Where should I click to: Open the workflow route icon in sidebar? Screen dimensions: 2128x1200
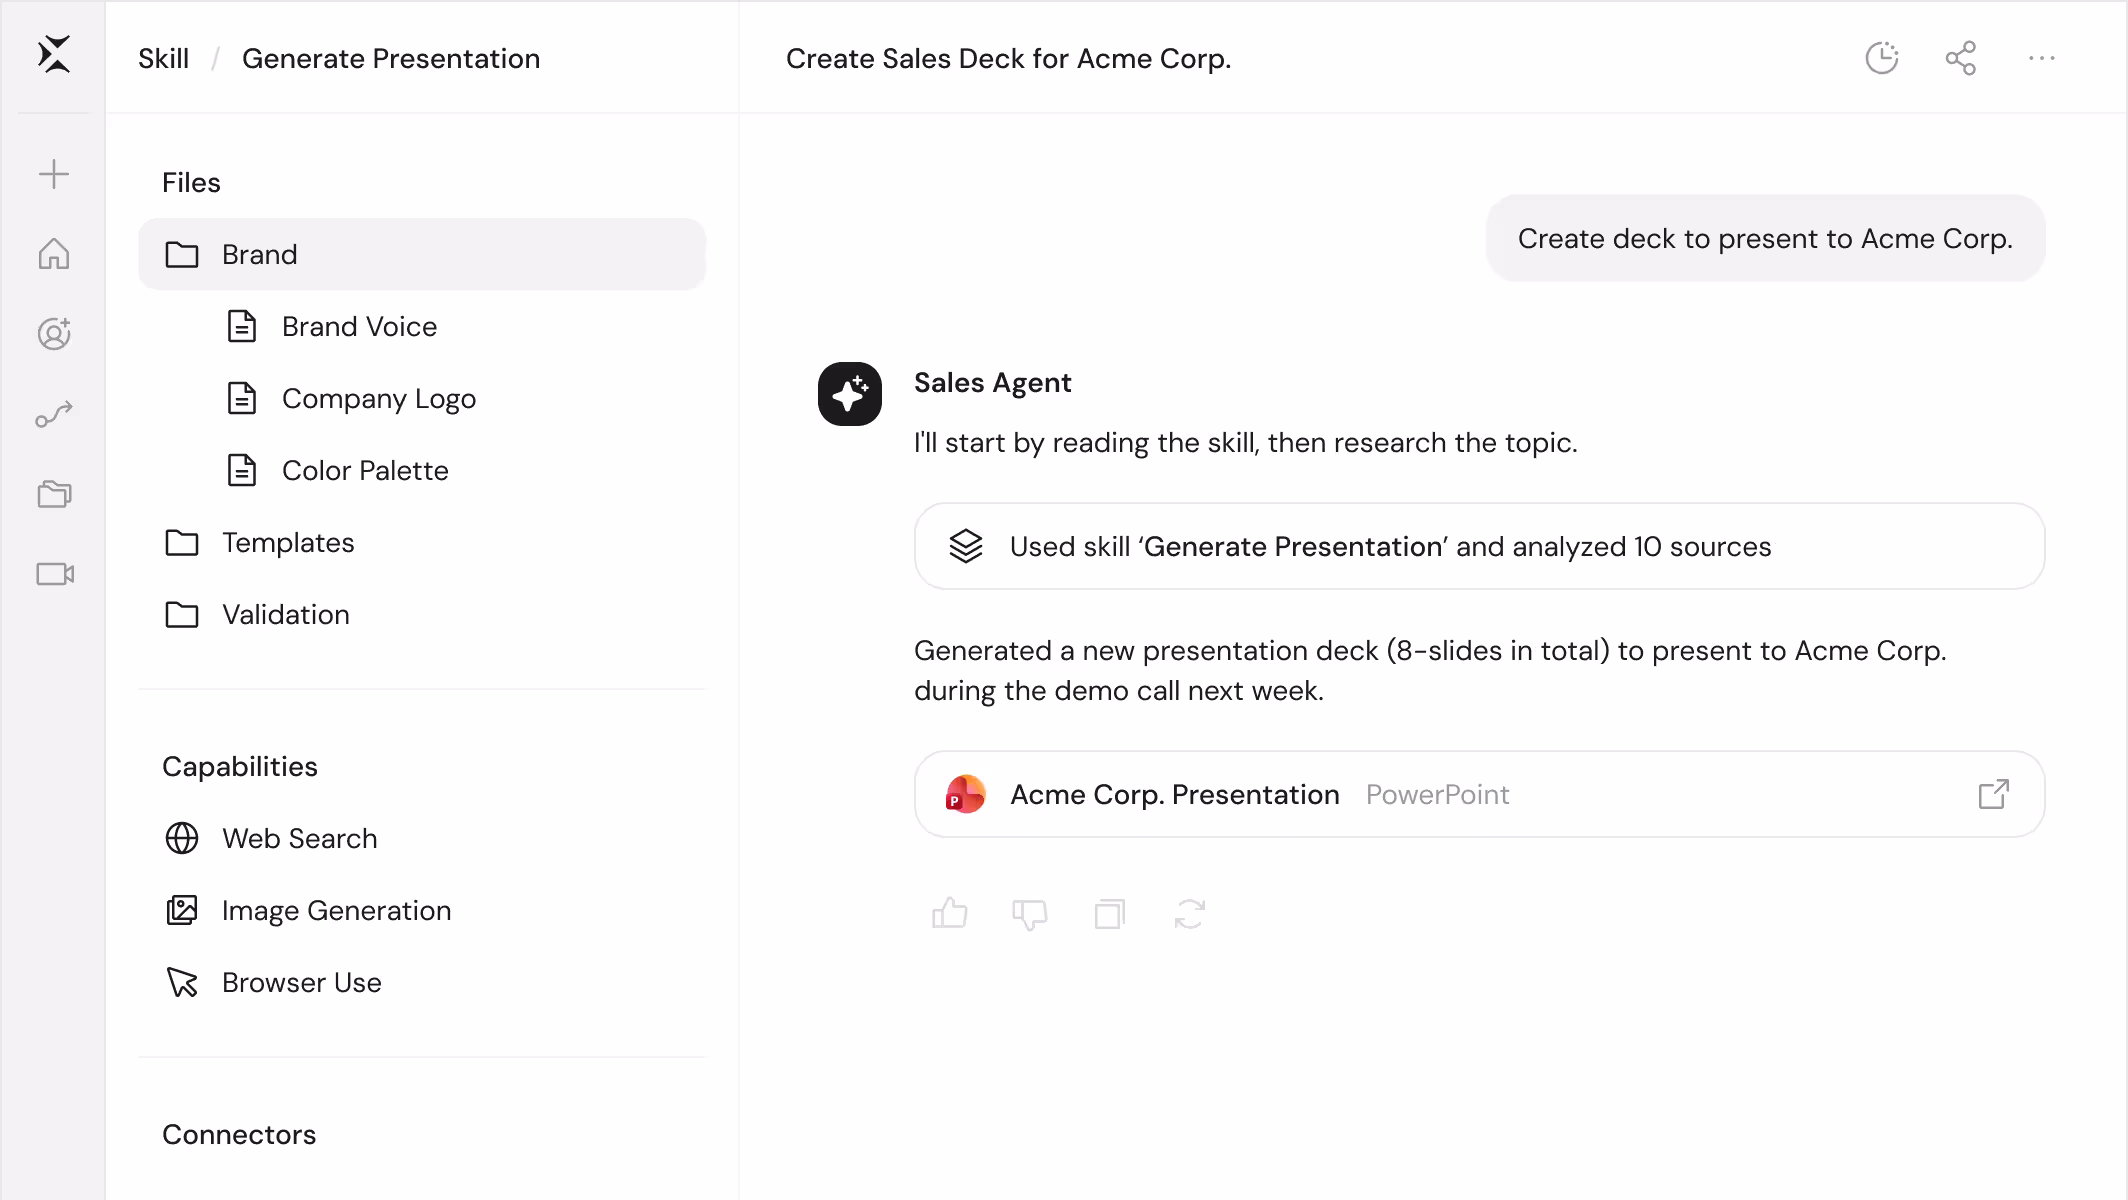pos(54,414)
